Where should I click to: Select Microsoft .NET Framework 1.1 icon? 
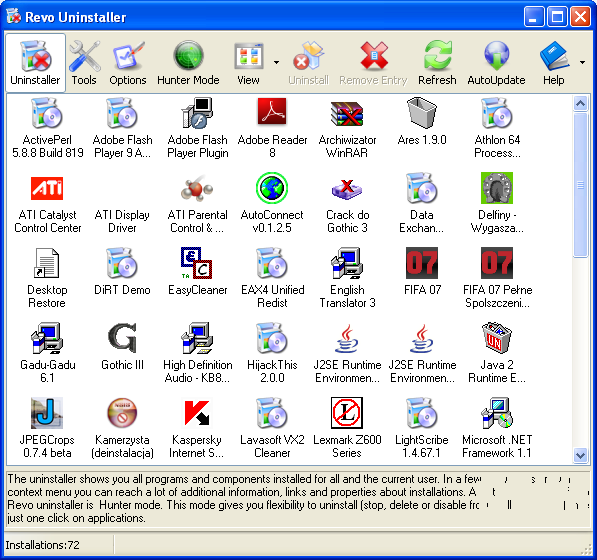(497, 413)
